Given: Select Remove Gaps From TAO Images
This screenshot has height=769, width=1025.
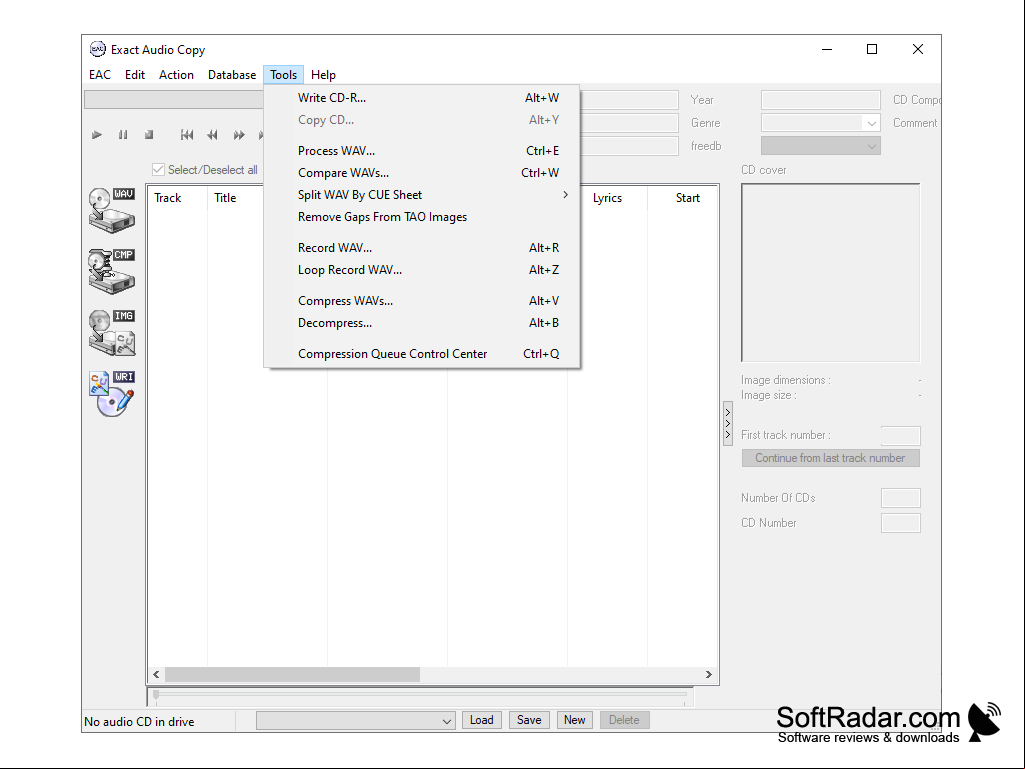Looking at the screenshot, I should click(x=422, y=217).
